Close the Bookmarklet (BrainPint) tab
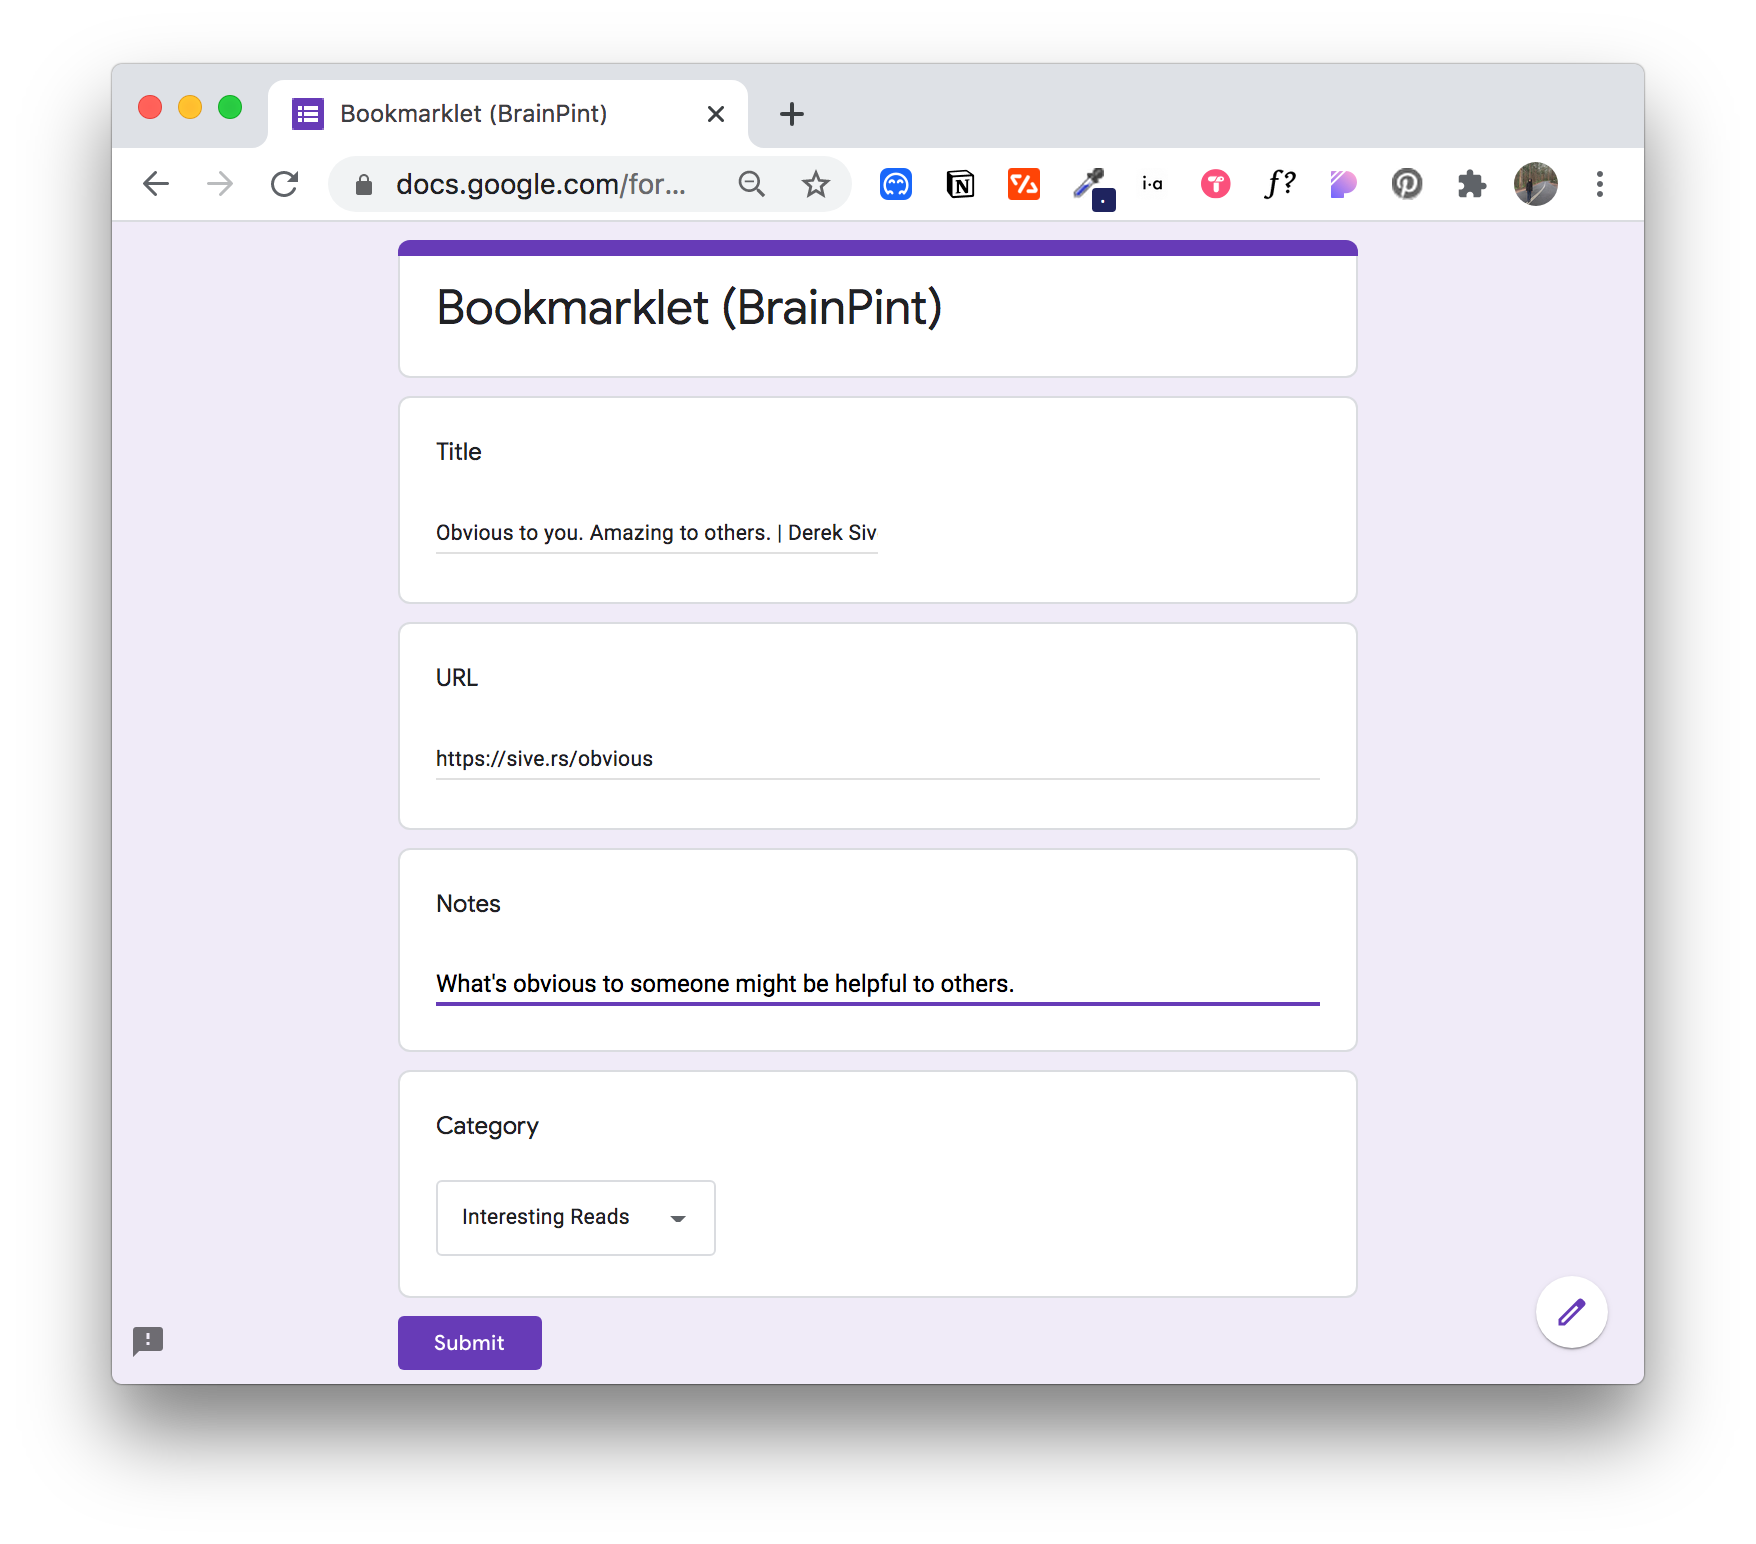Viewport: 1756px width, 1544px height. (716, 114)
